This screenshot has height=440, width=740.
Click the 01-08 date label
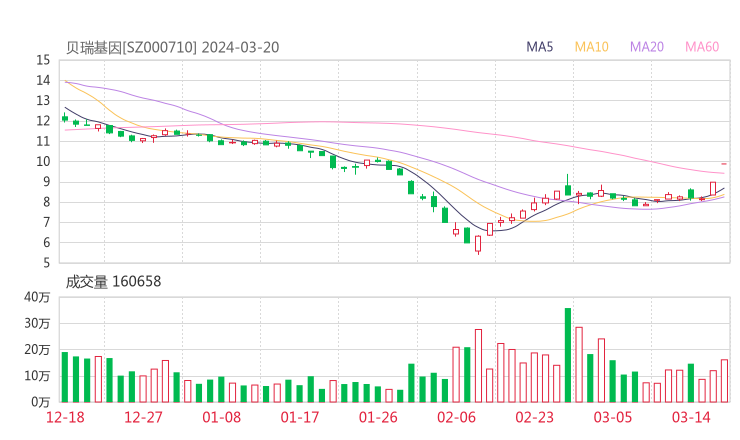(x=221, y=417)
